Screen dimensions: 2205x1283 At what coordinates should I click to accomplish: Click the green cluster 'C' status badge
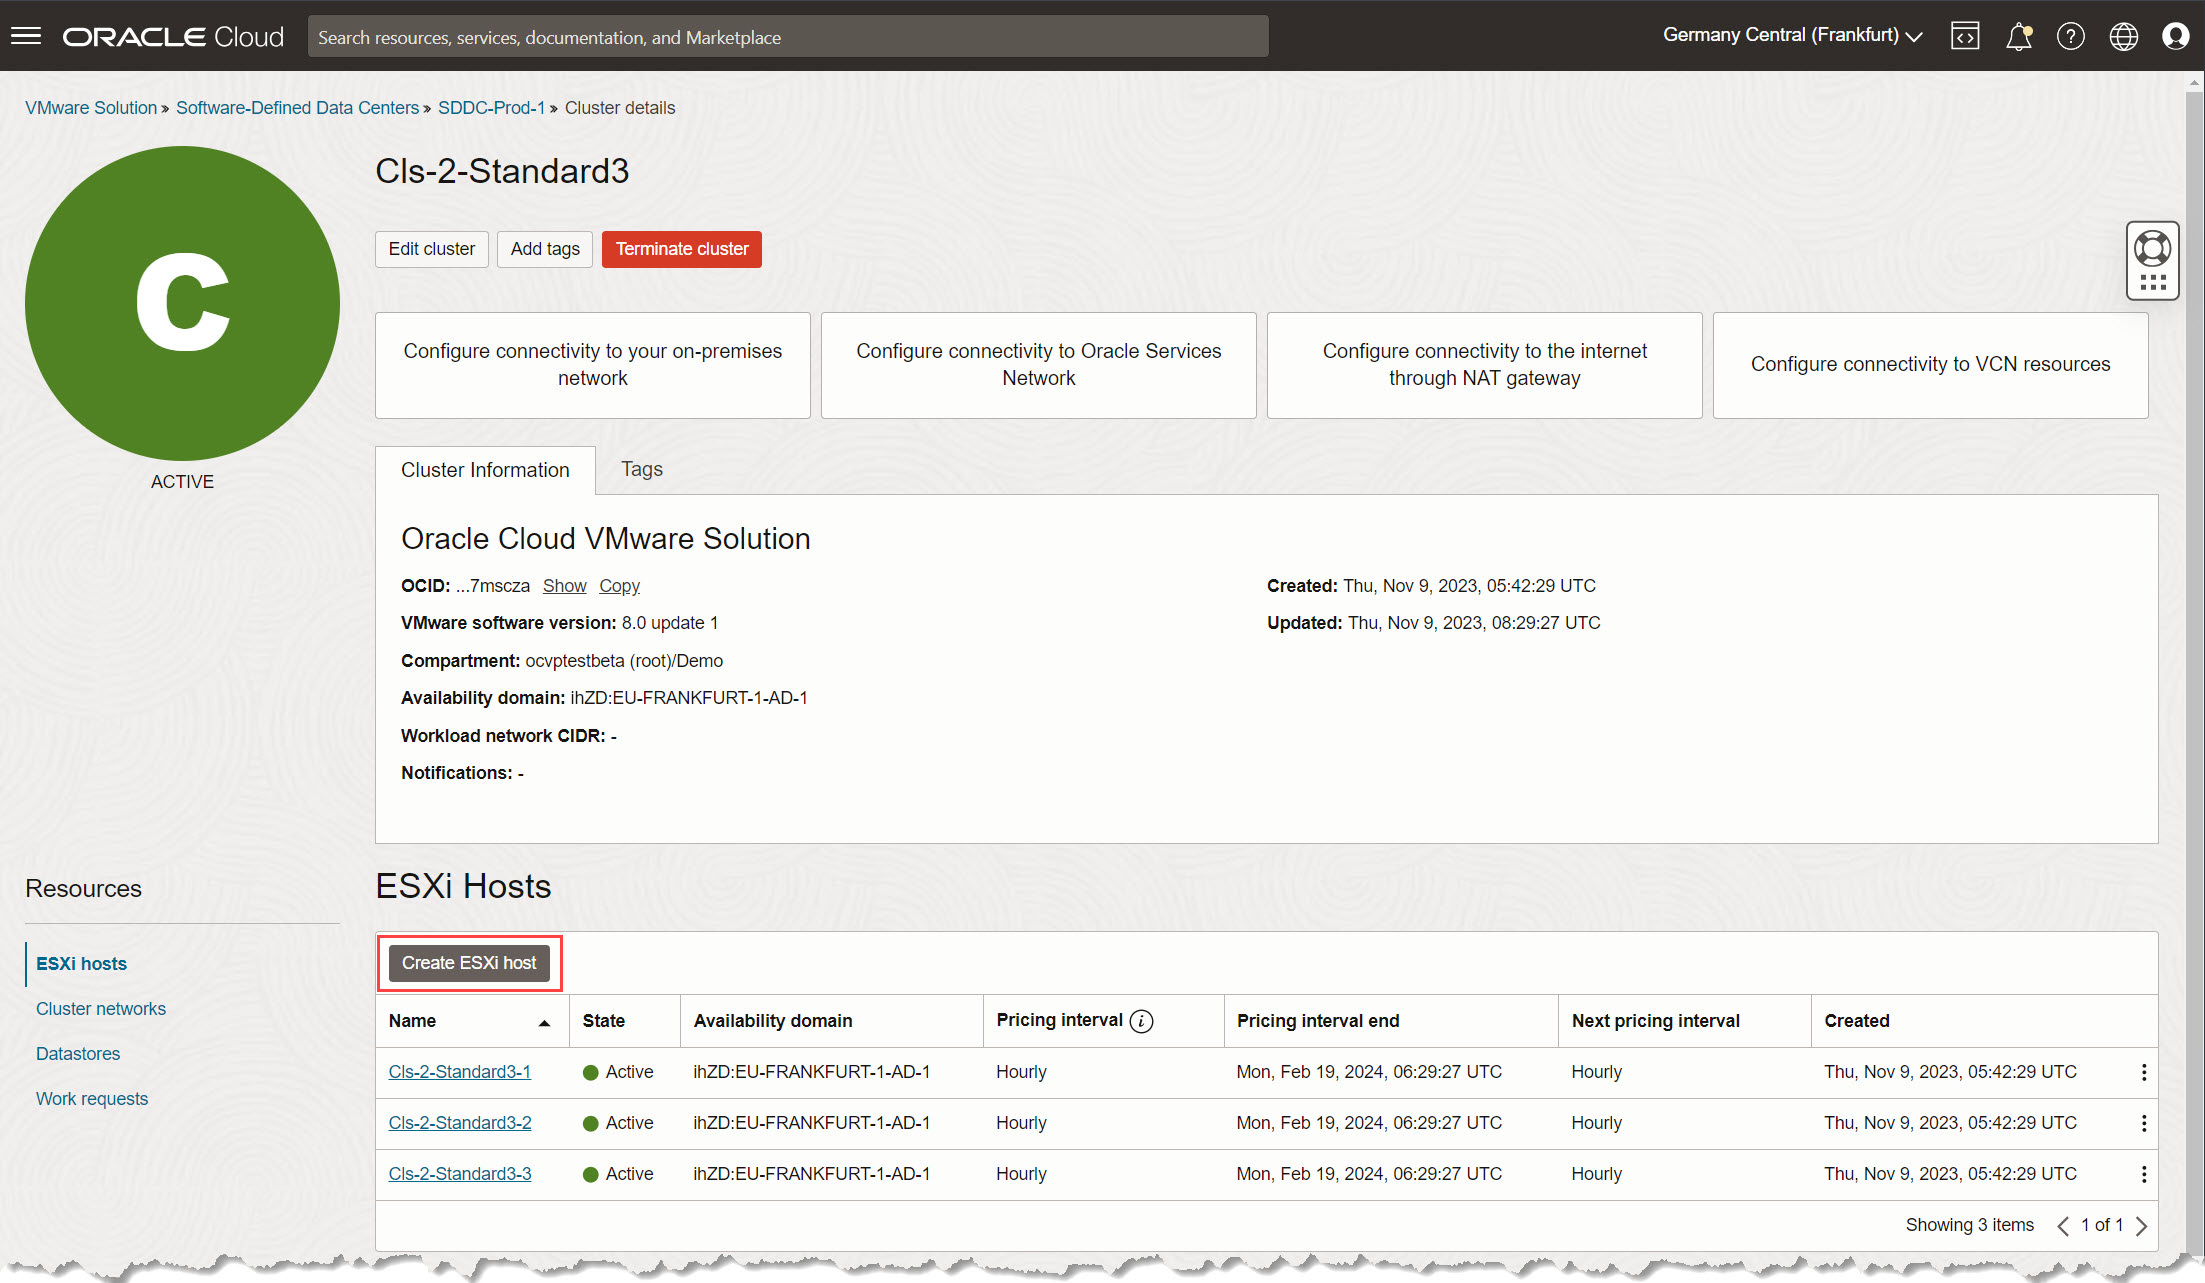click(182, 303)
